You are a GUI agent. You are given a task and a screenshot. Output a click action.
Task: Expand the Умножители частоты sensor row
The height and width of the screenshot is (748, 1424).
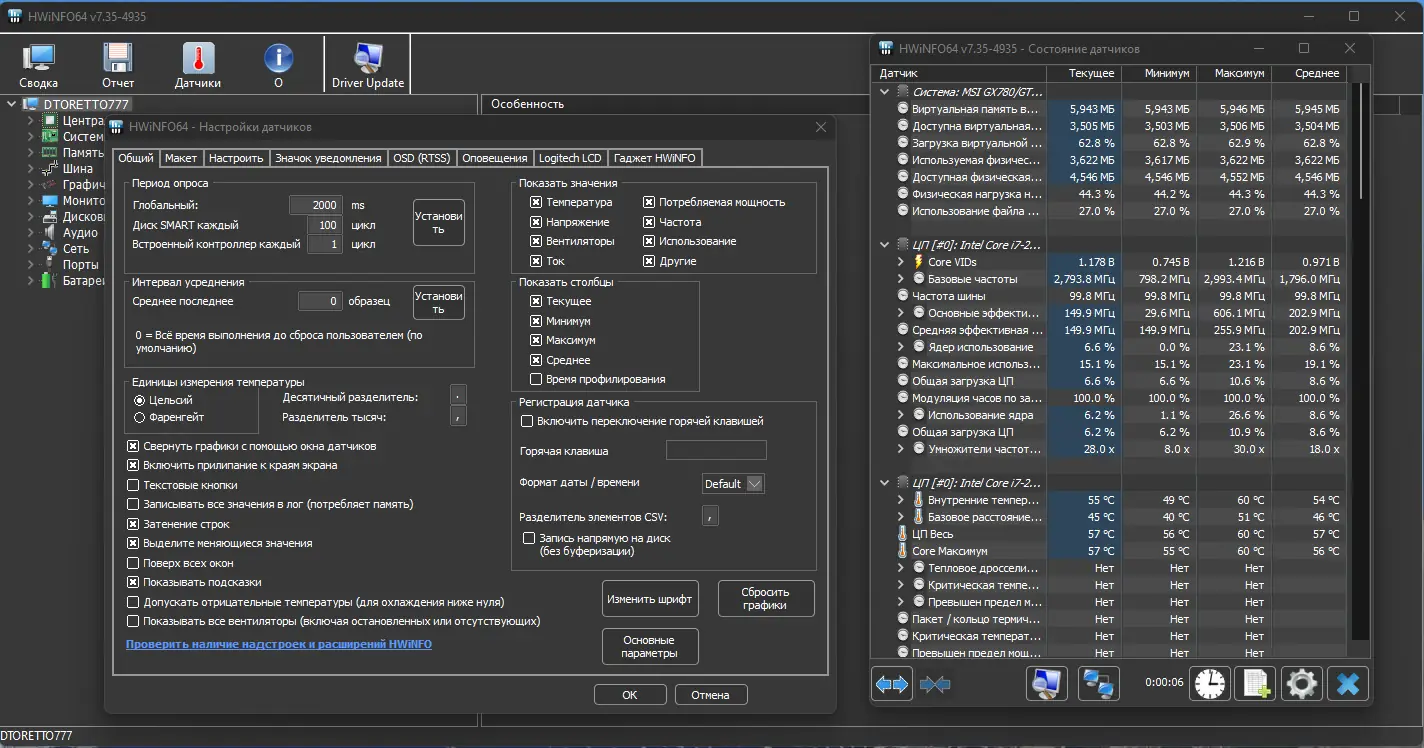[x=901, y=449]
